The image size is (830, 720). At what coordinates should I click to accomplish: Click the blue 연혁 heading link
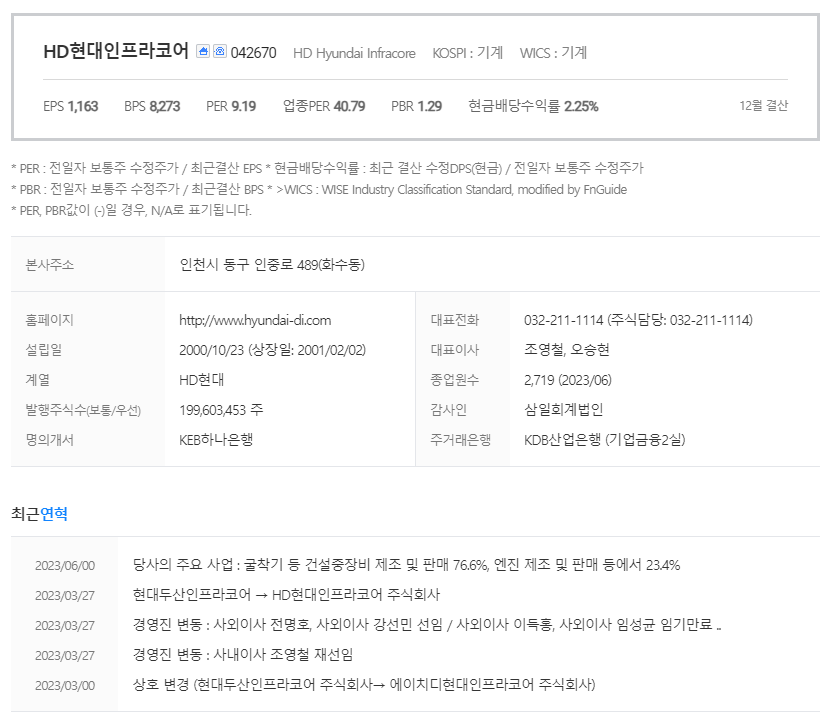(x=54, y=514)
